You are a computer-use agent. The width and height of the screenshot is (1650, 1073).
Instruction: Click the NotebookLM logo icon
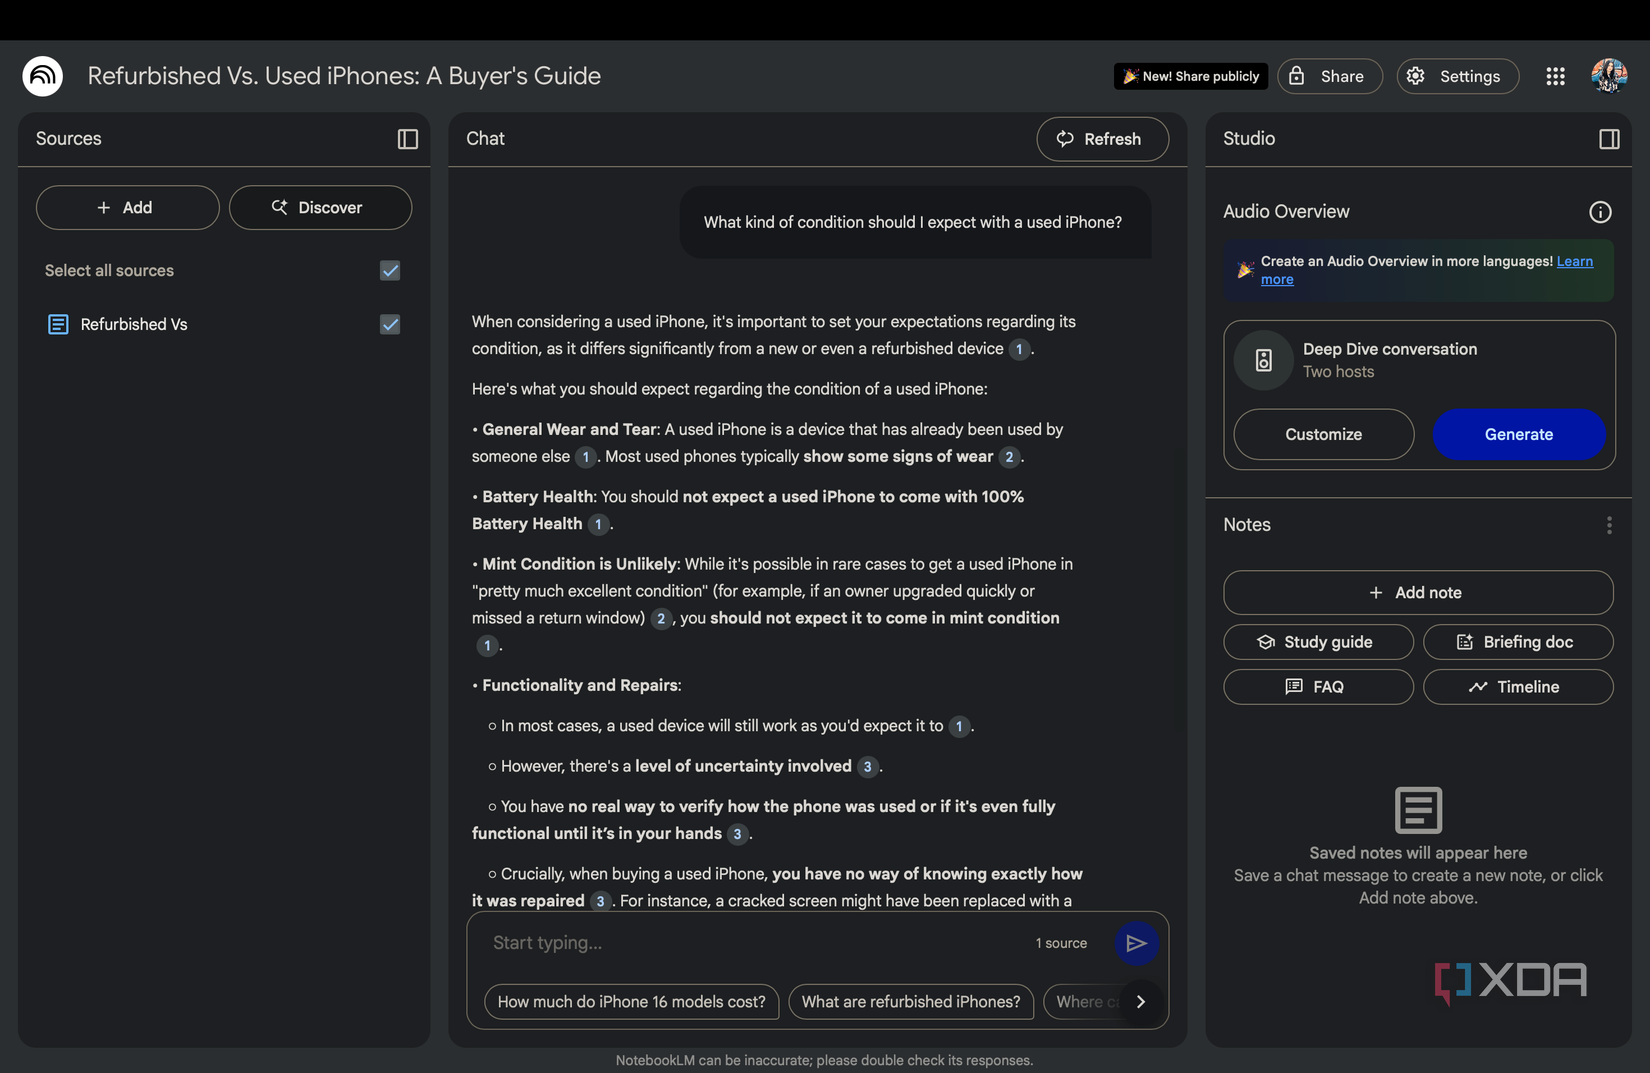coord(43,76)
